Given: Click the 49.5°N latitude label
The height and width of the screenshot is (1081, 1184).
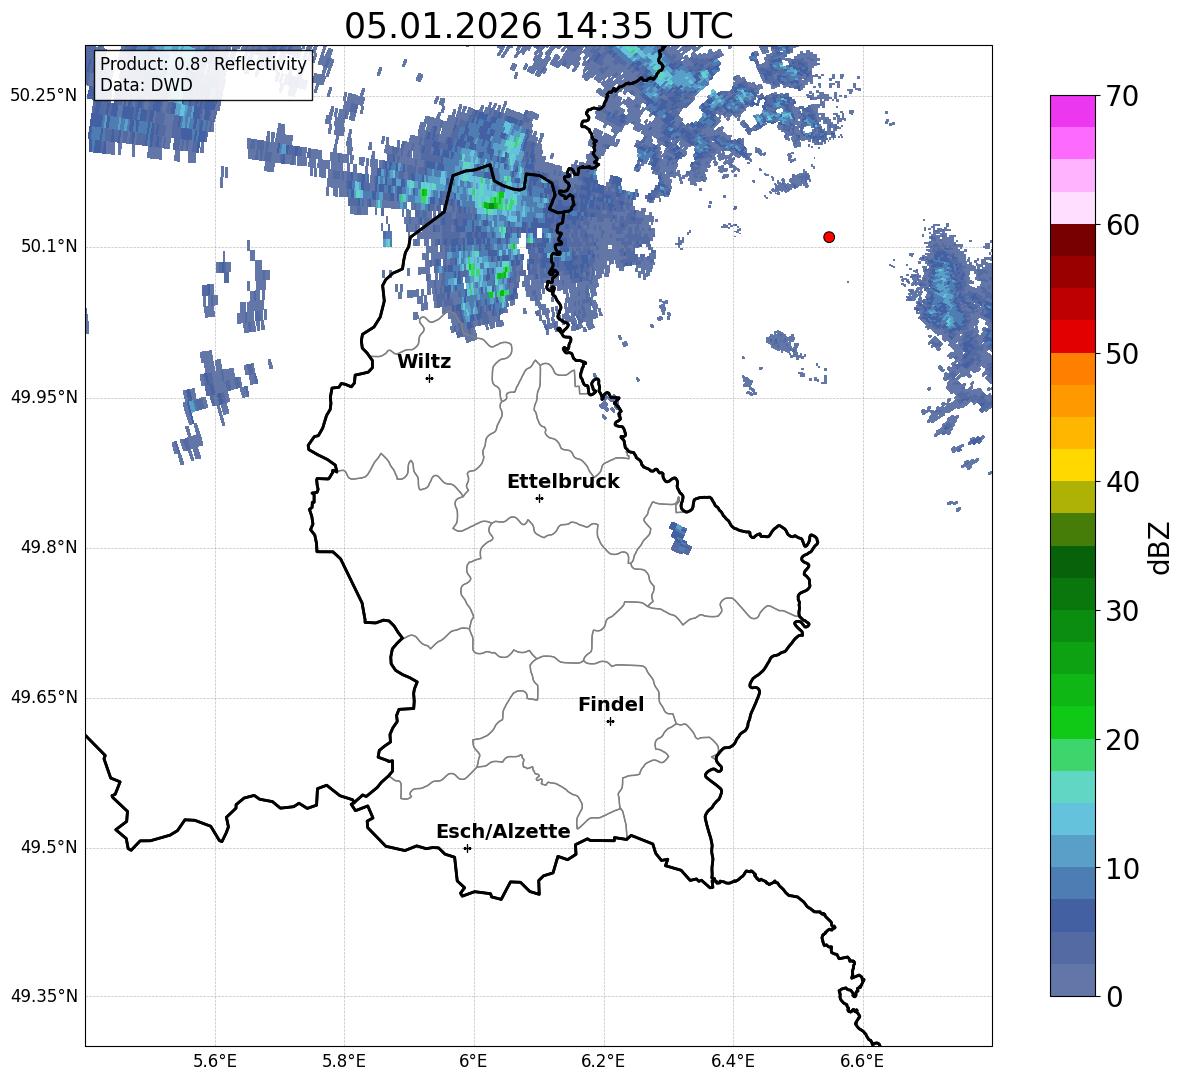Looking at the screenshot, I should coord(49,847).
